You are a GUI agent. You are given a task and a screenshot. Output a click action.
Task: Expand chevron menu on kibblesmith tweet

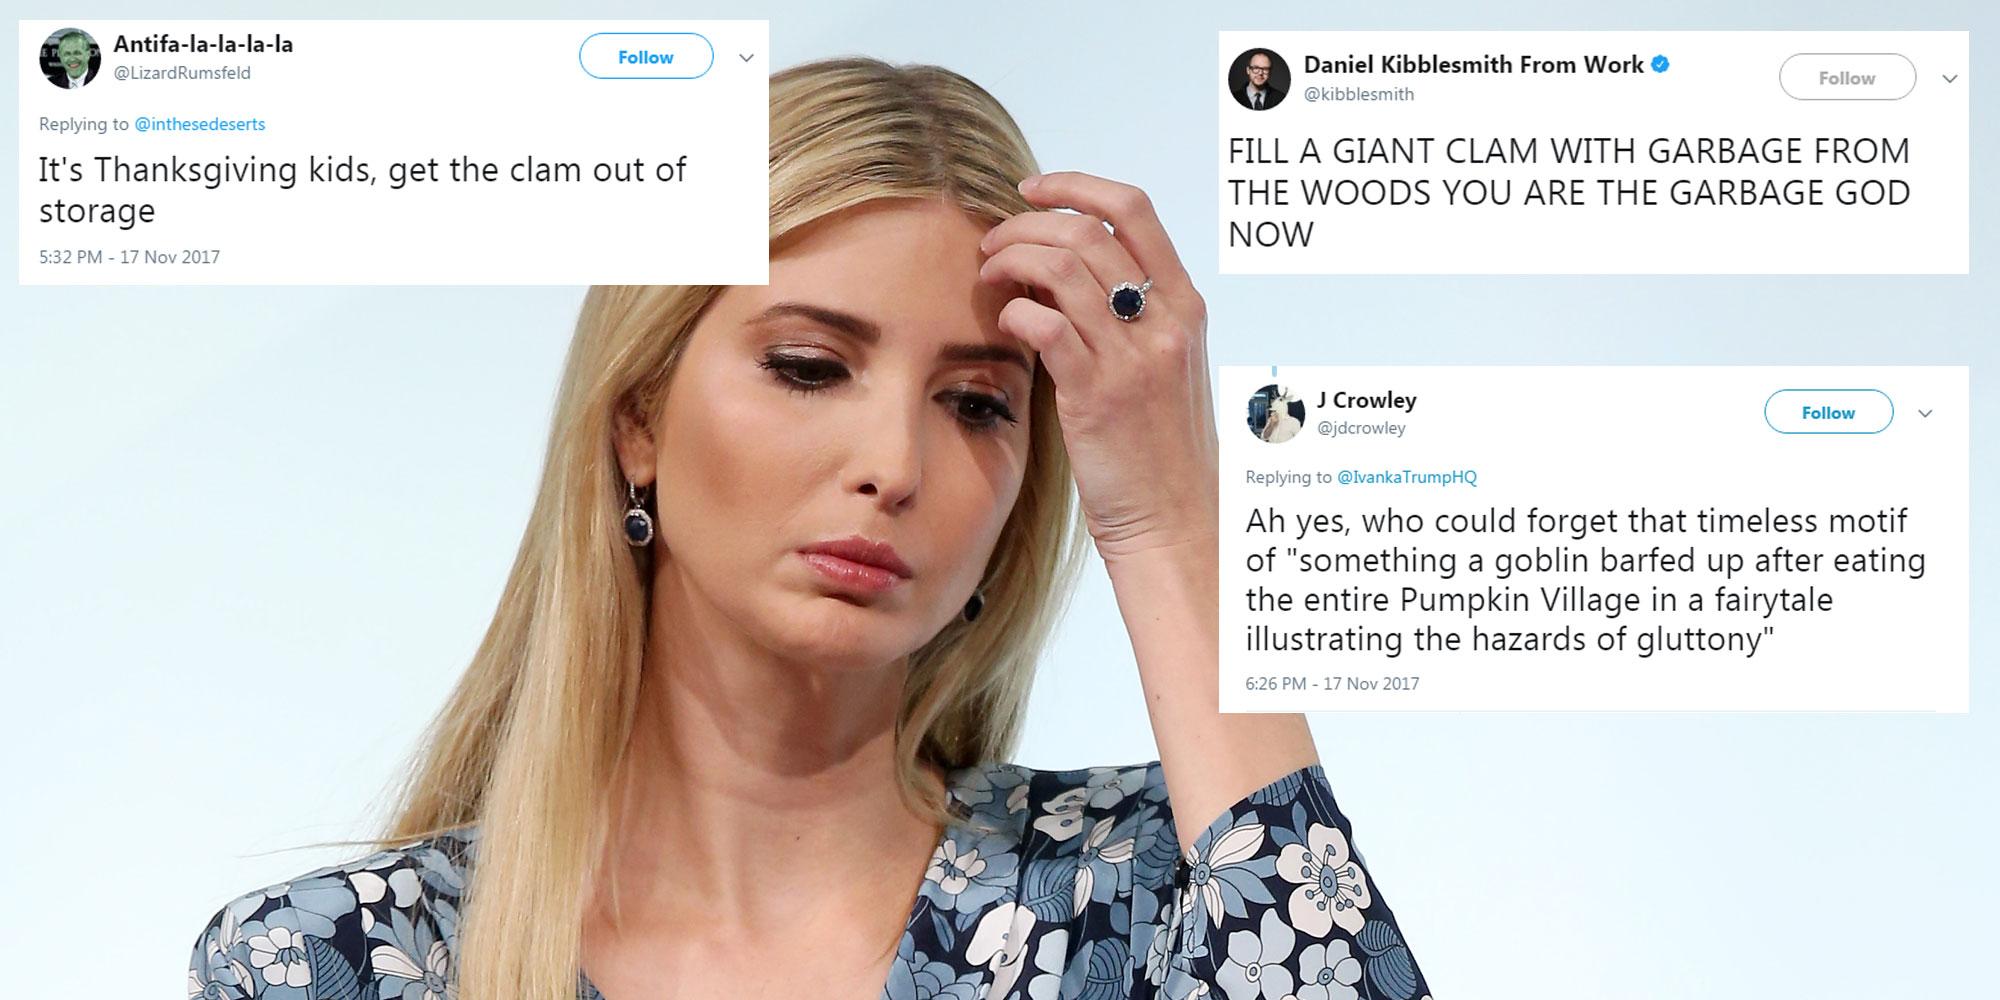[1949, 79]
